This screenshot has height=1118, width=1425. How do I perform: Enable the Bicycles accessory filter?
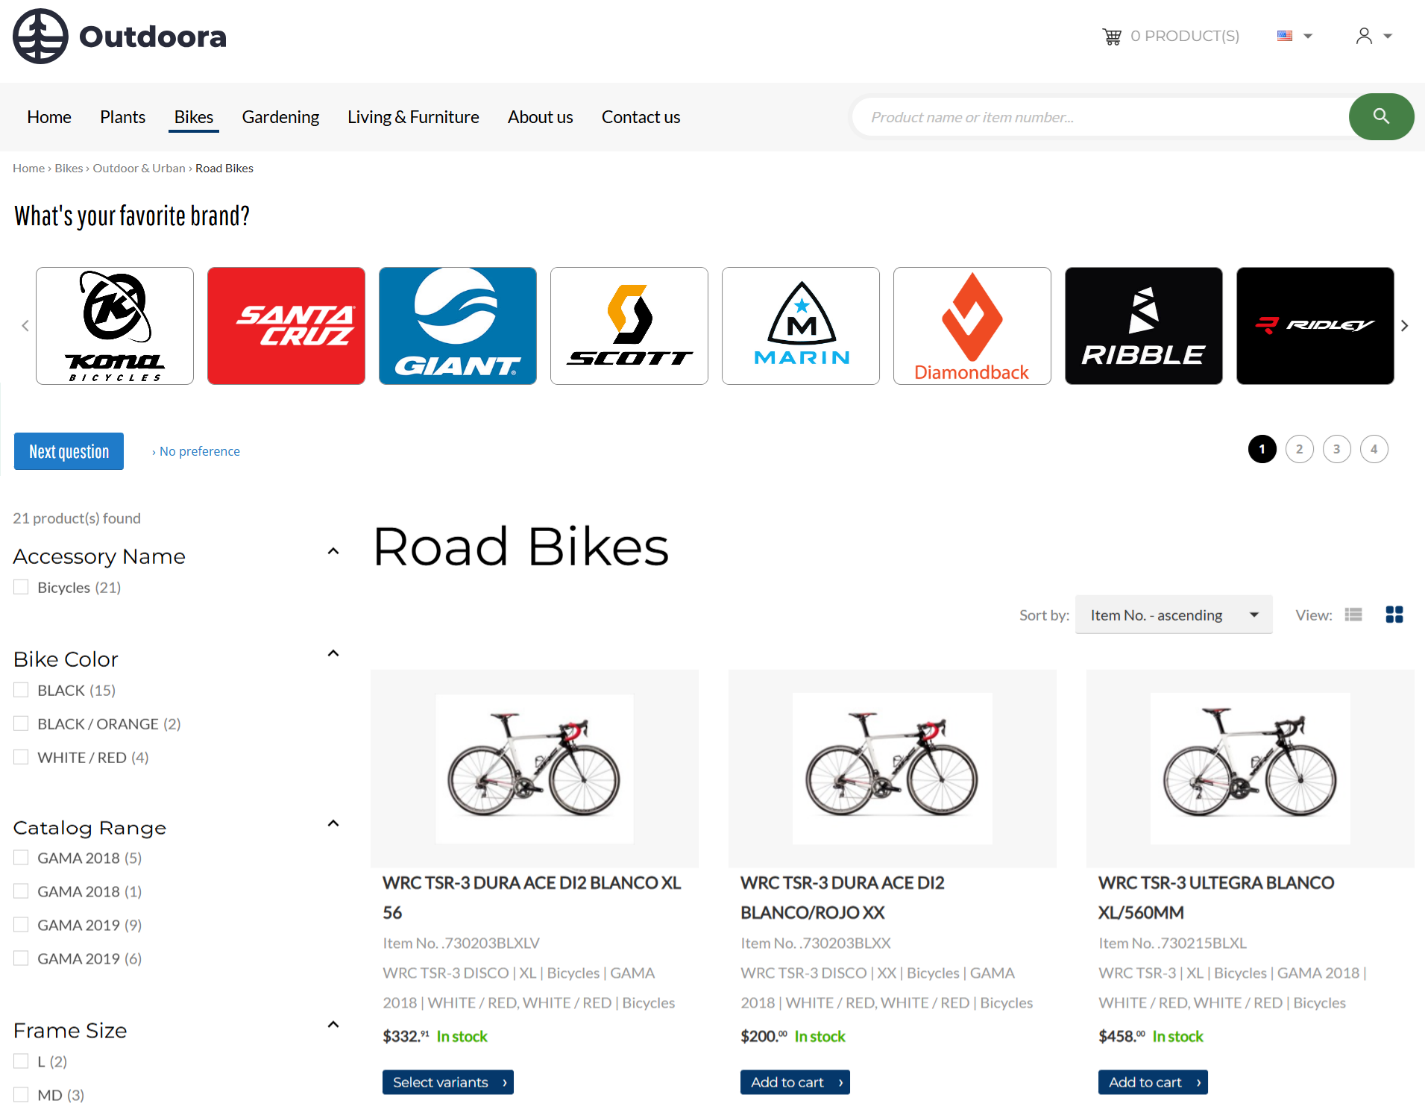tap(21, 587)
